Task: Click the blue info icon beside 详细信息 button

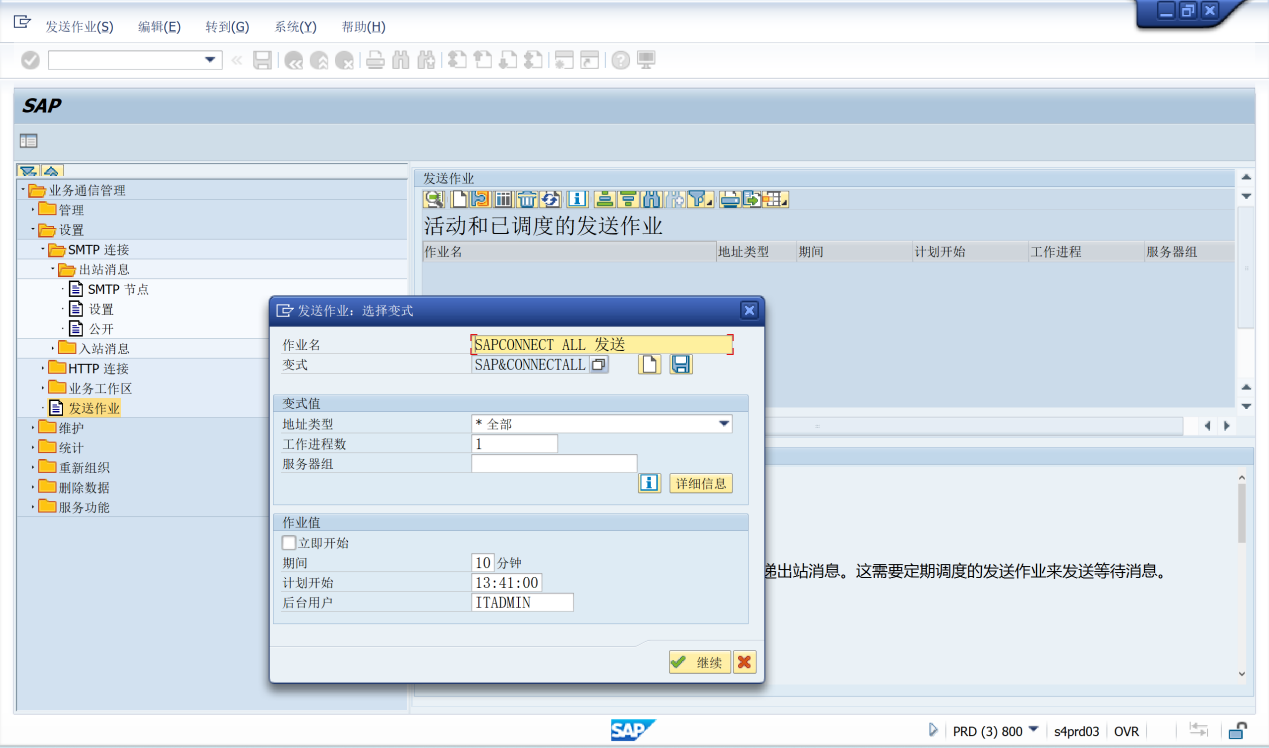Action: [x=650, y=483]
